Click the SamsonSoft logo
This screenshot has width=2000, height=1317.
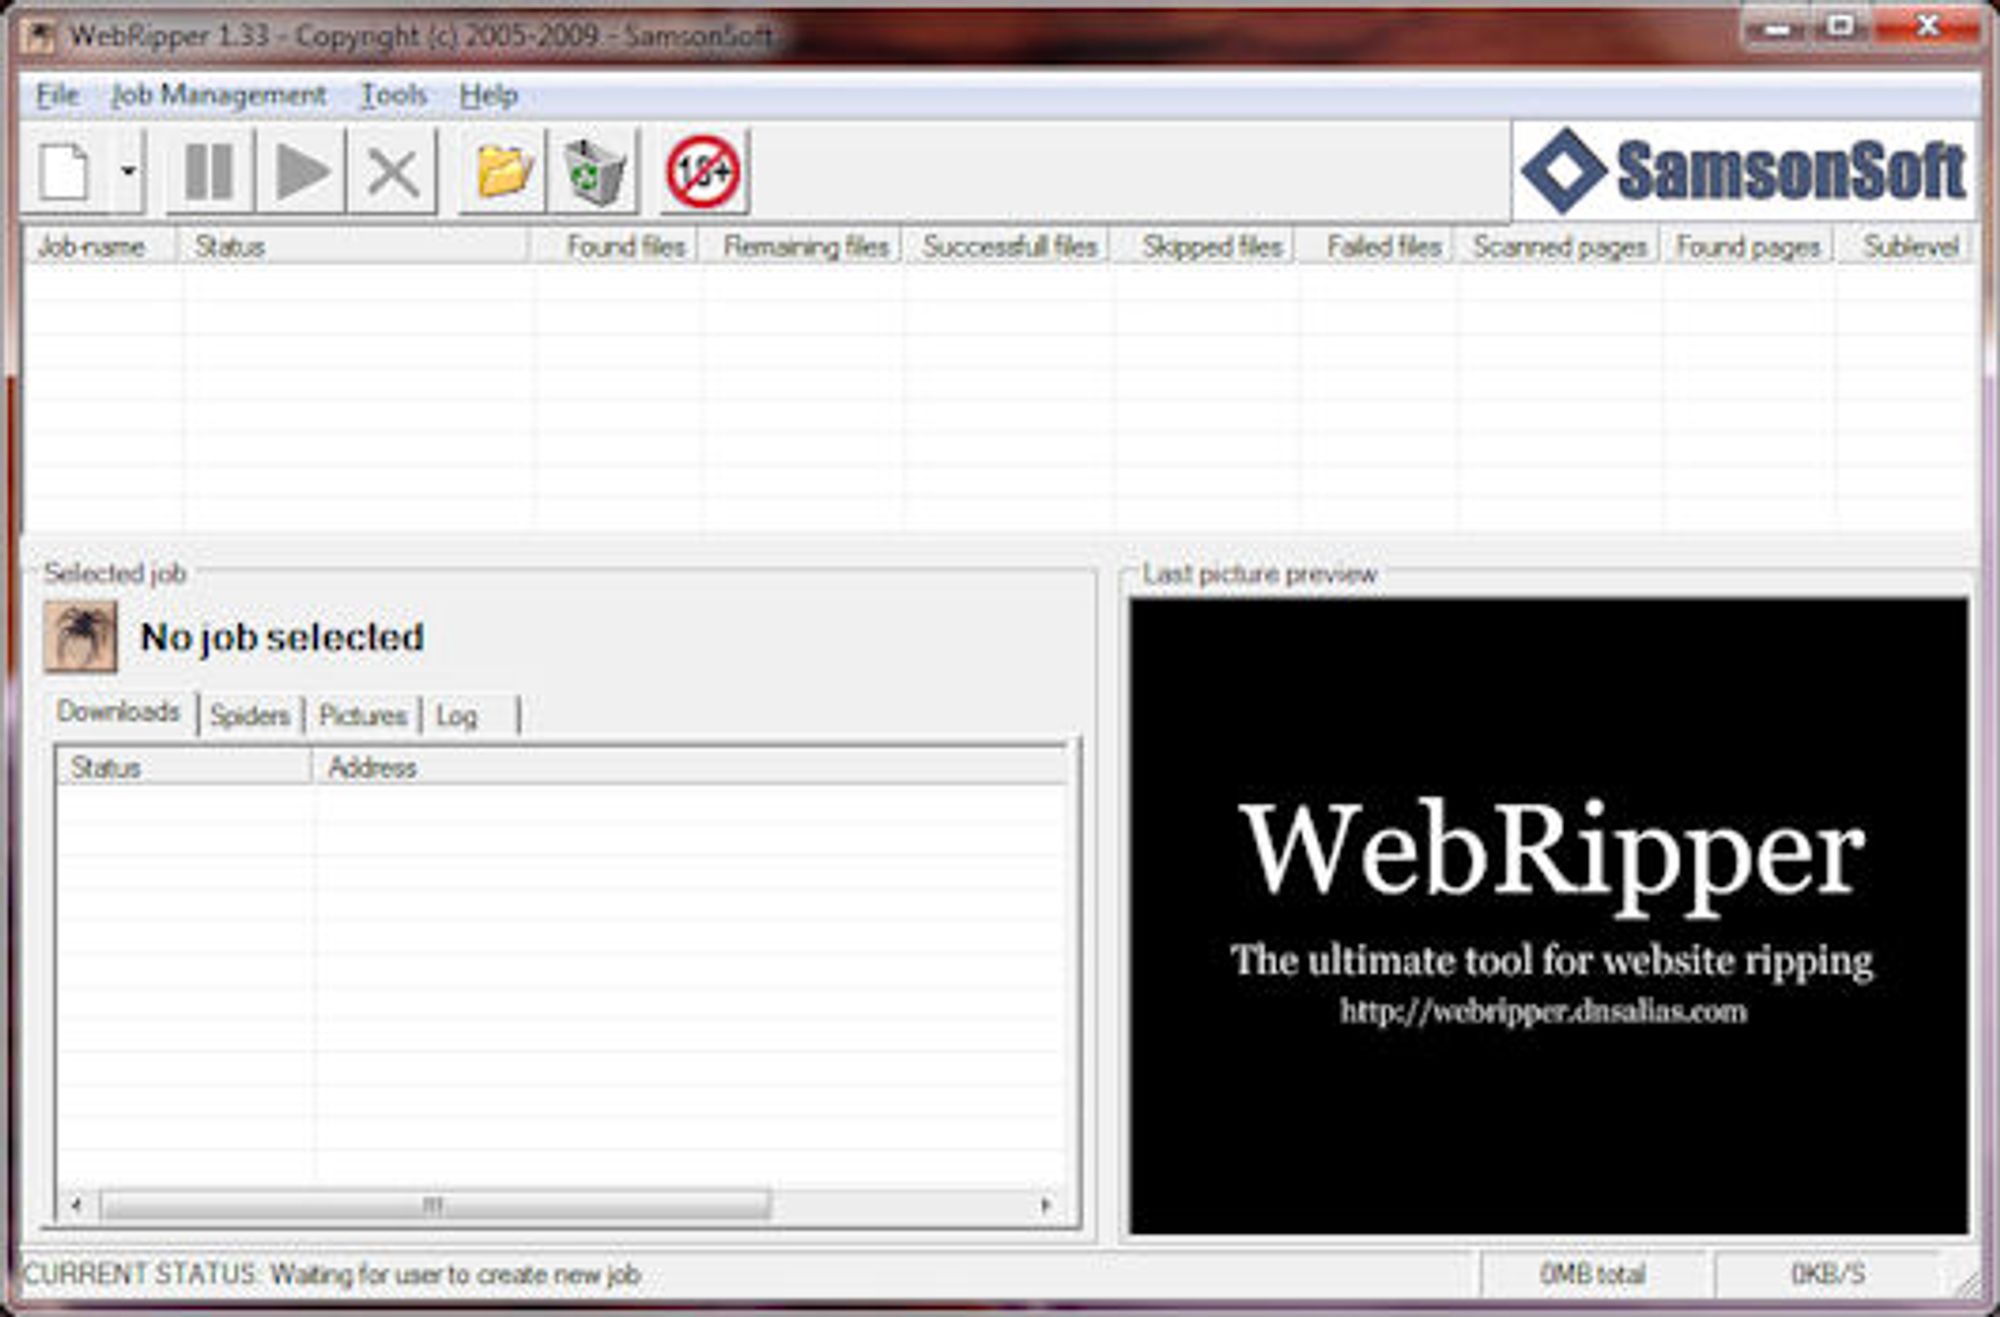(x=1744, y=171)
